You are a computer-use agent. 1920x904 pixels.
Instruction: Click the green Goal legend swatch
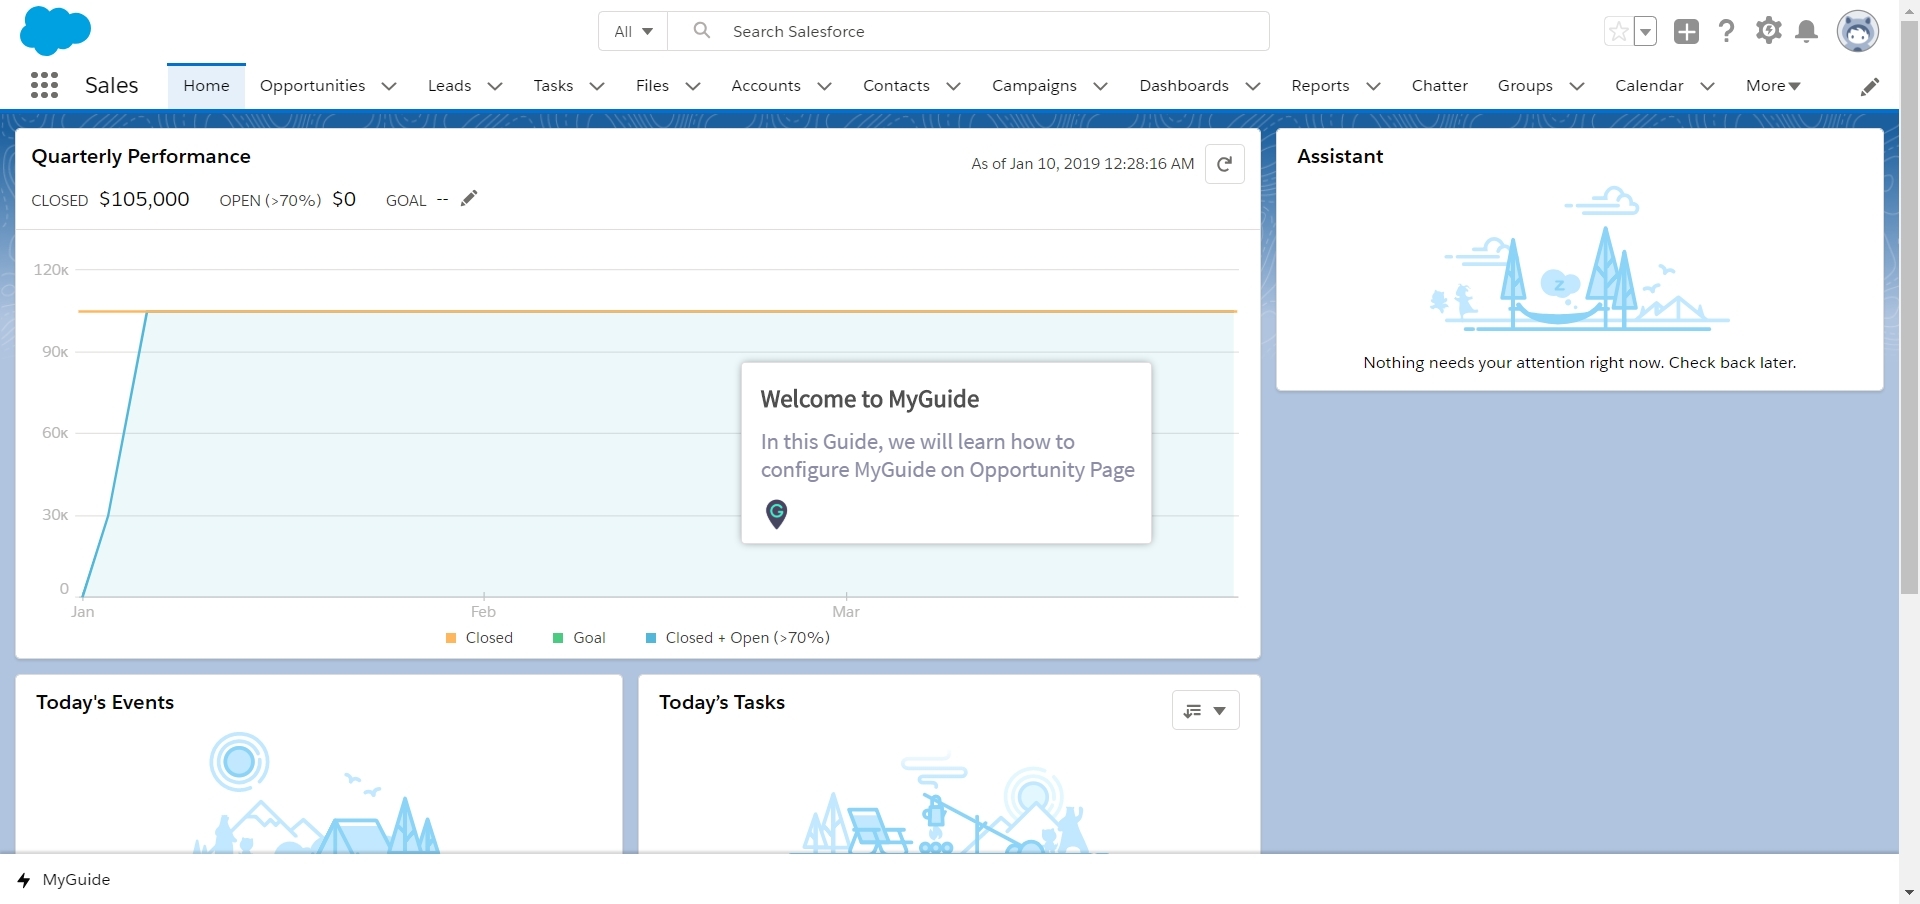tap(558, 638)
